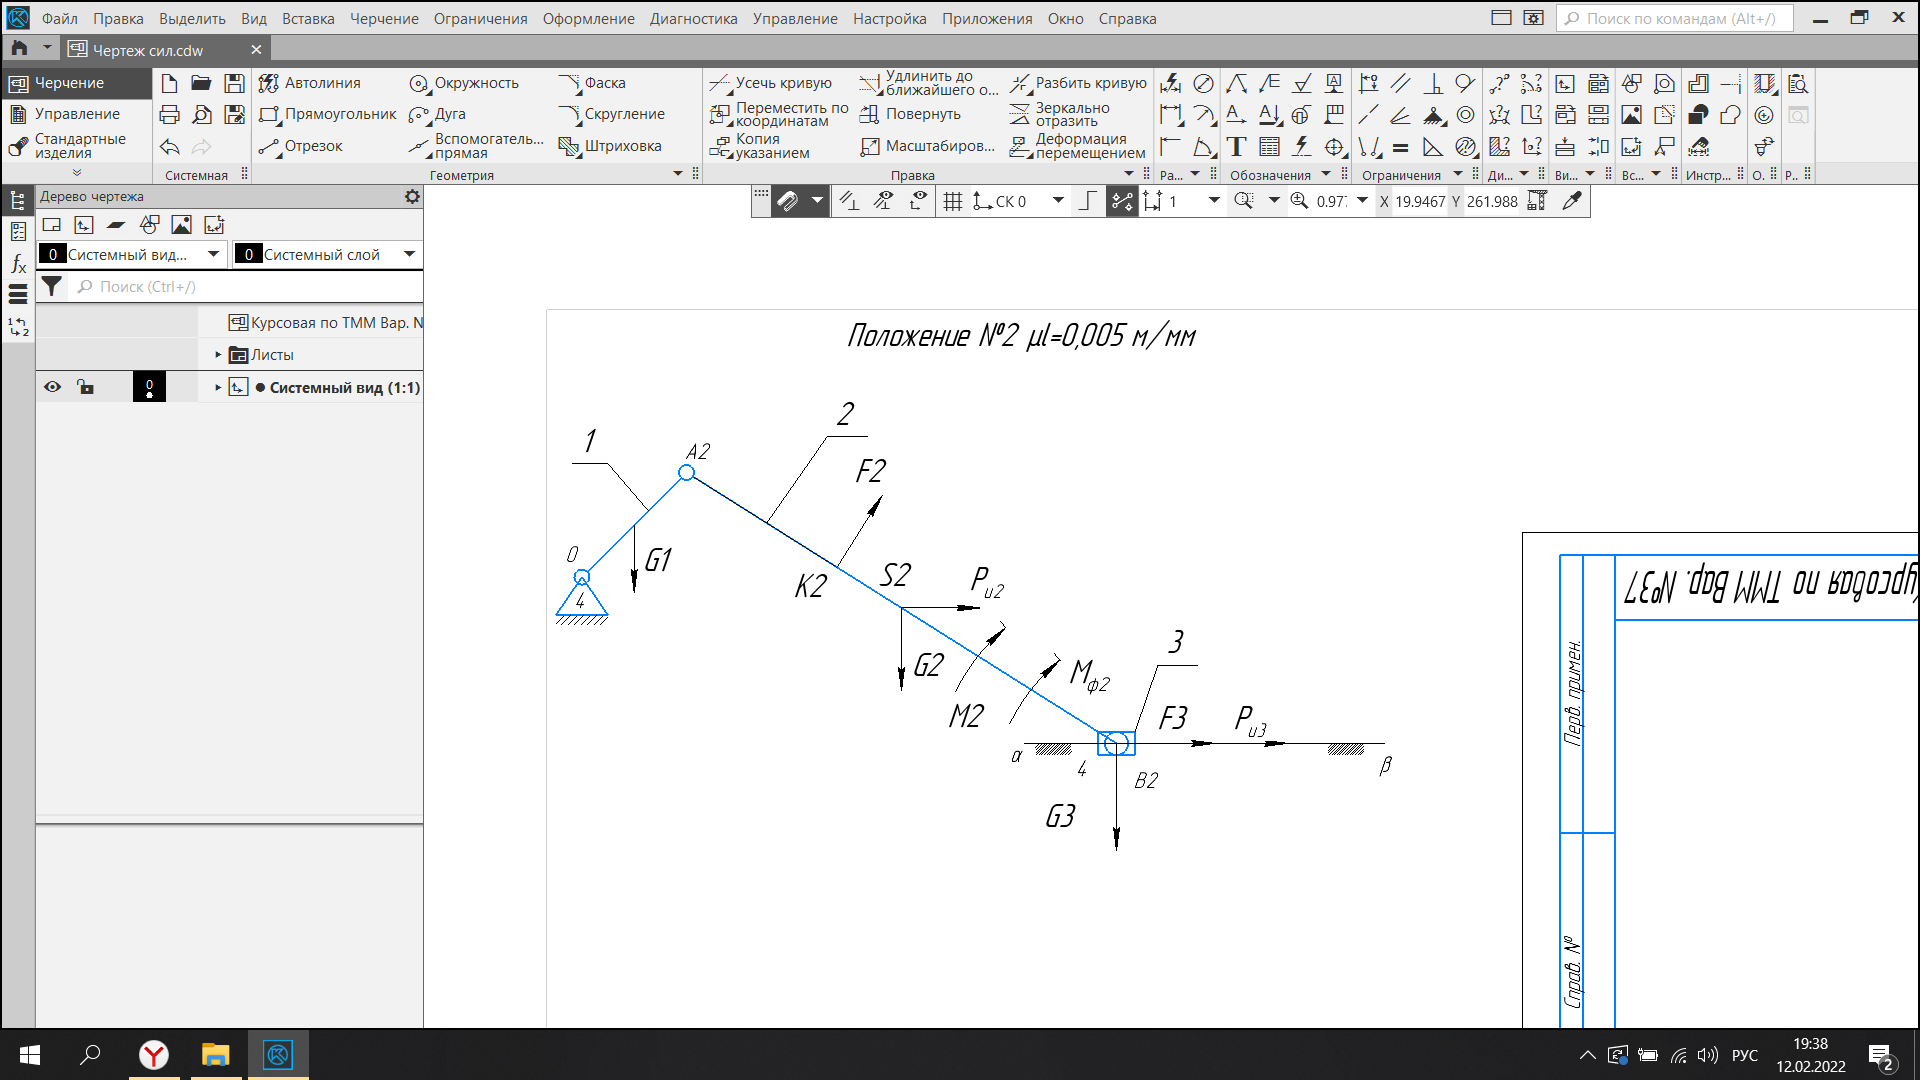Open the Файл menu
The image size is (1920, 1080).
click(60, 18)
